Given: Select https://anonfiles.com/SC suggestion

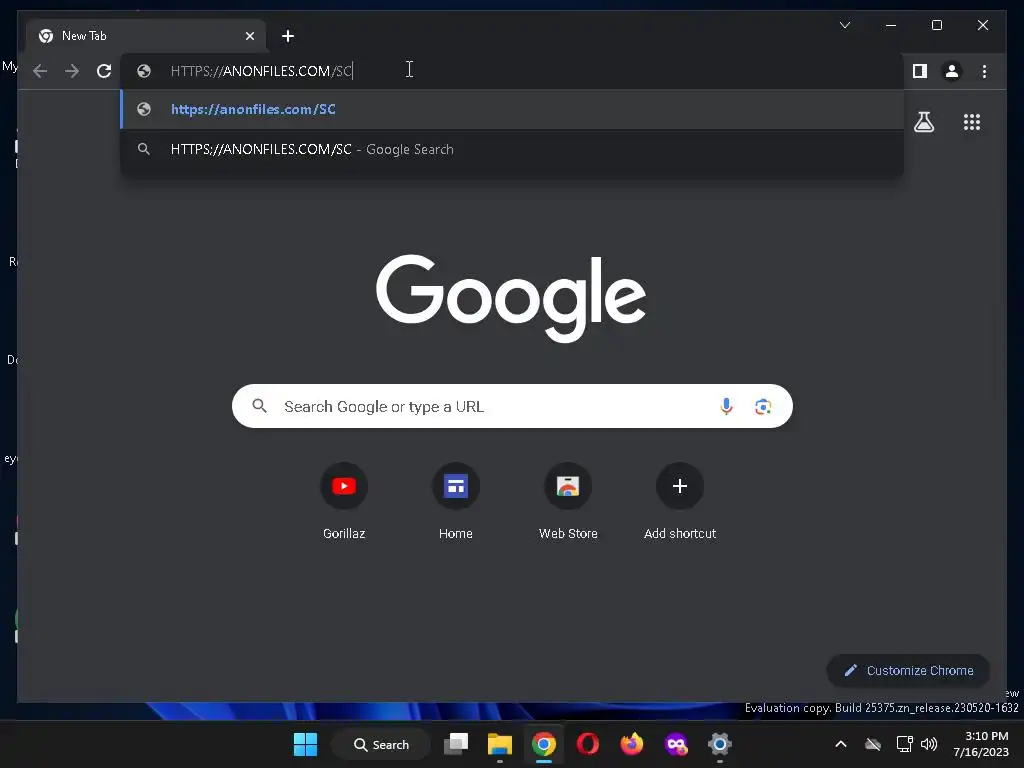Looking at the screenshot, I should click(x=512, y=109).
